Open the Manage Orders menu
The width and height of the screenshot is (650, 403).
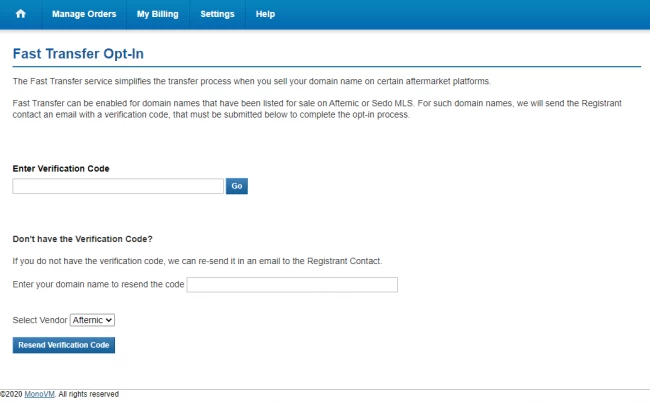tap(84, 14)
